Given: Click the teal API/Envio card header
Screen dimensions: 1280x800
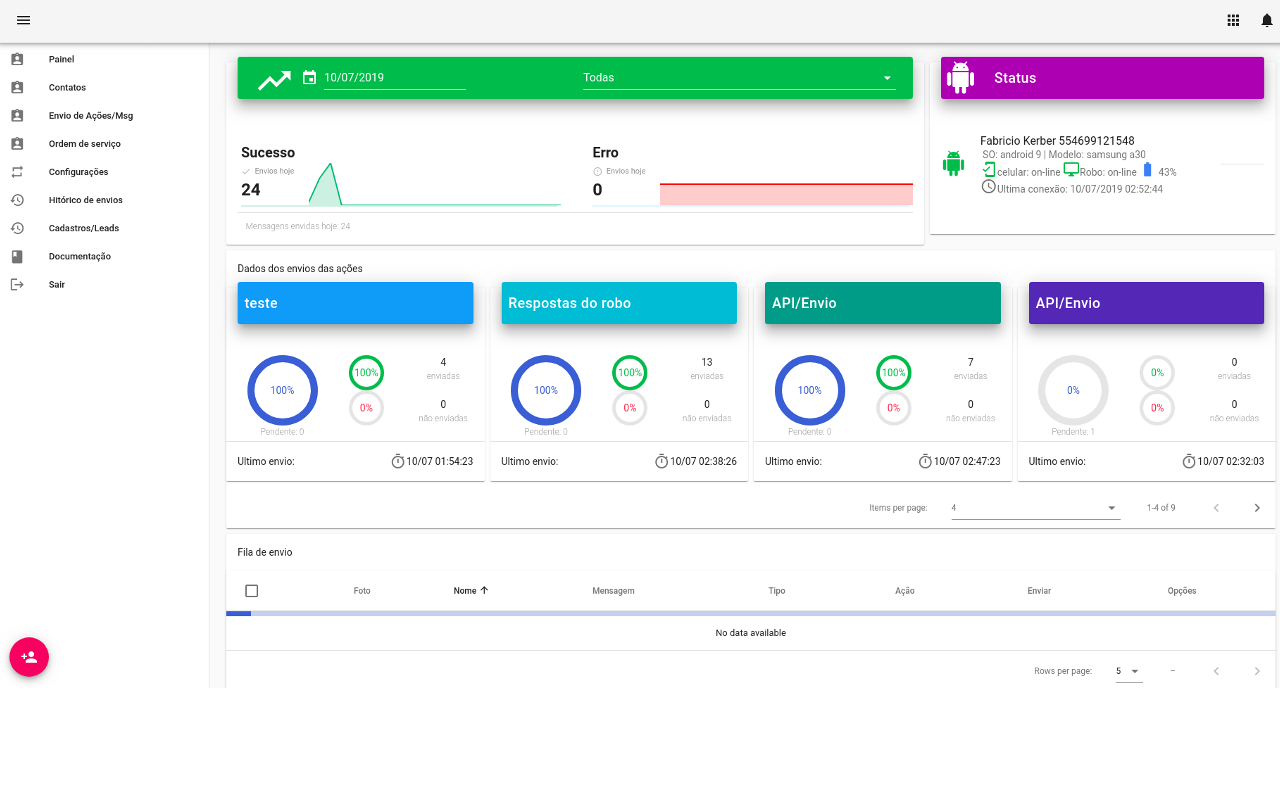Looking at the screenshot, I should click(x=883, y=303).
